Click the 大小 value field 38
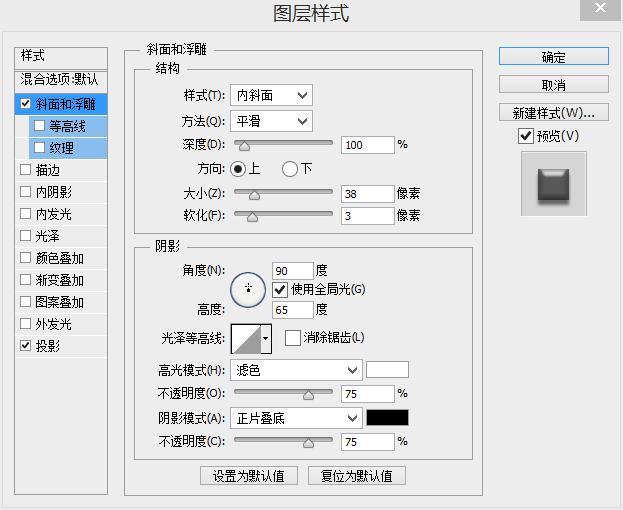 pos(368,194)
